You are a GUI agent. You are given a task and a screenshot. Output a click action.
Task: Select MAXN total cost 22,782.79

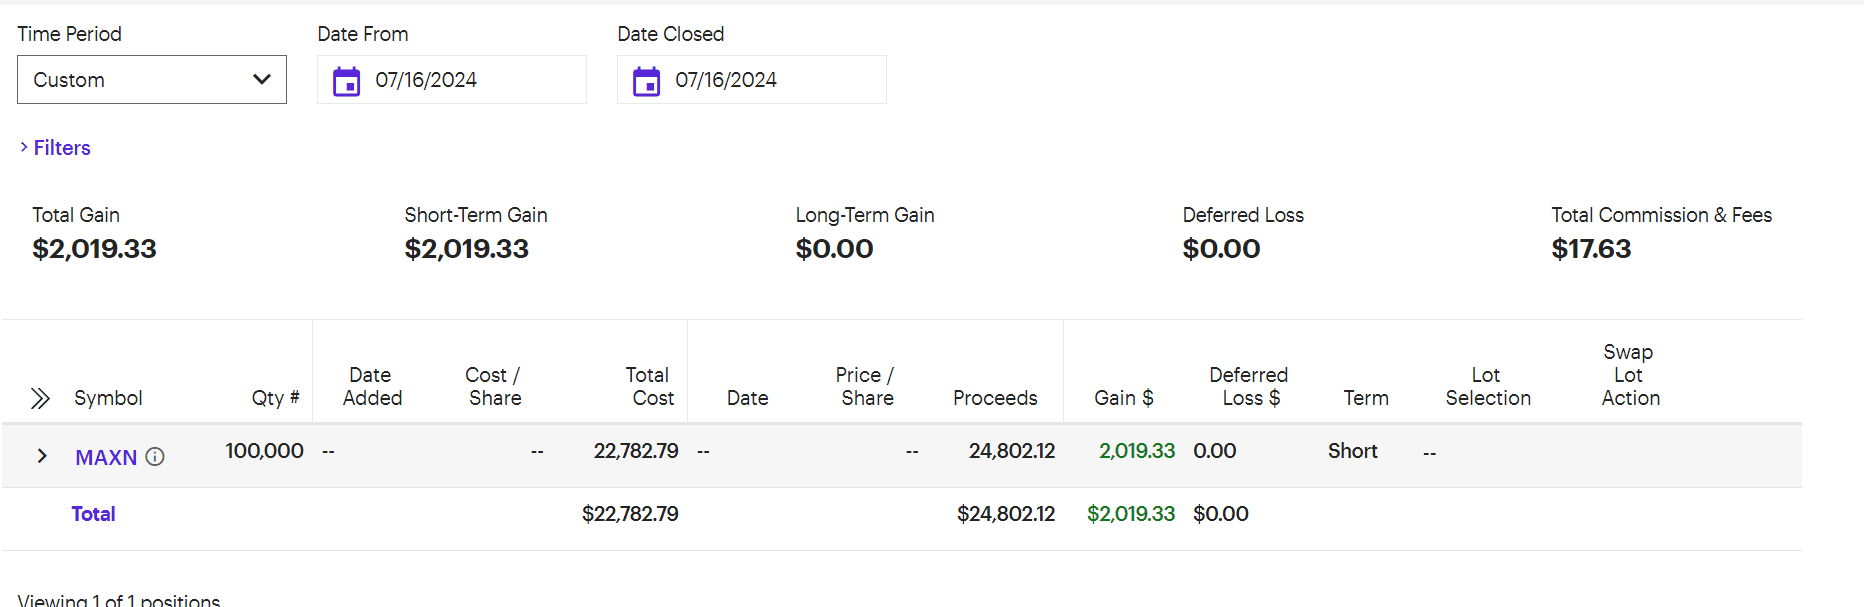pyautogui.click(x=636, y=451)
